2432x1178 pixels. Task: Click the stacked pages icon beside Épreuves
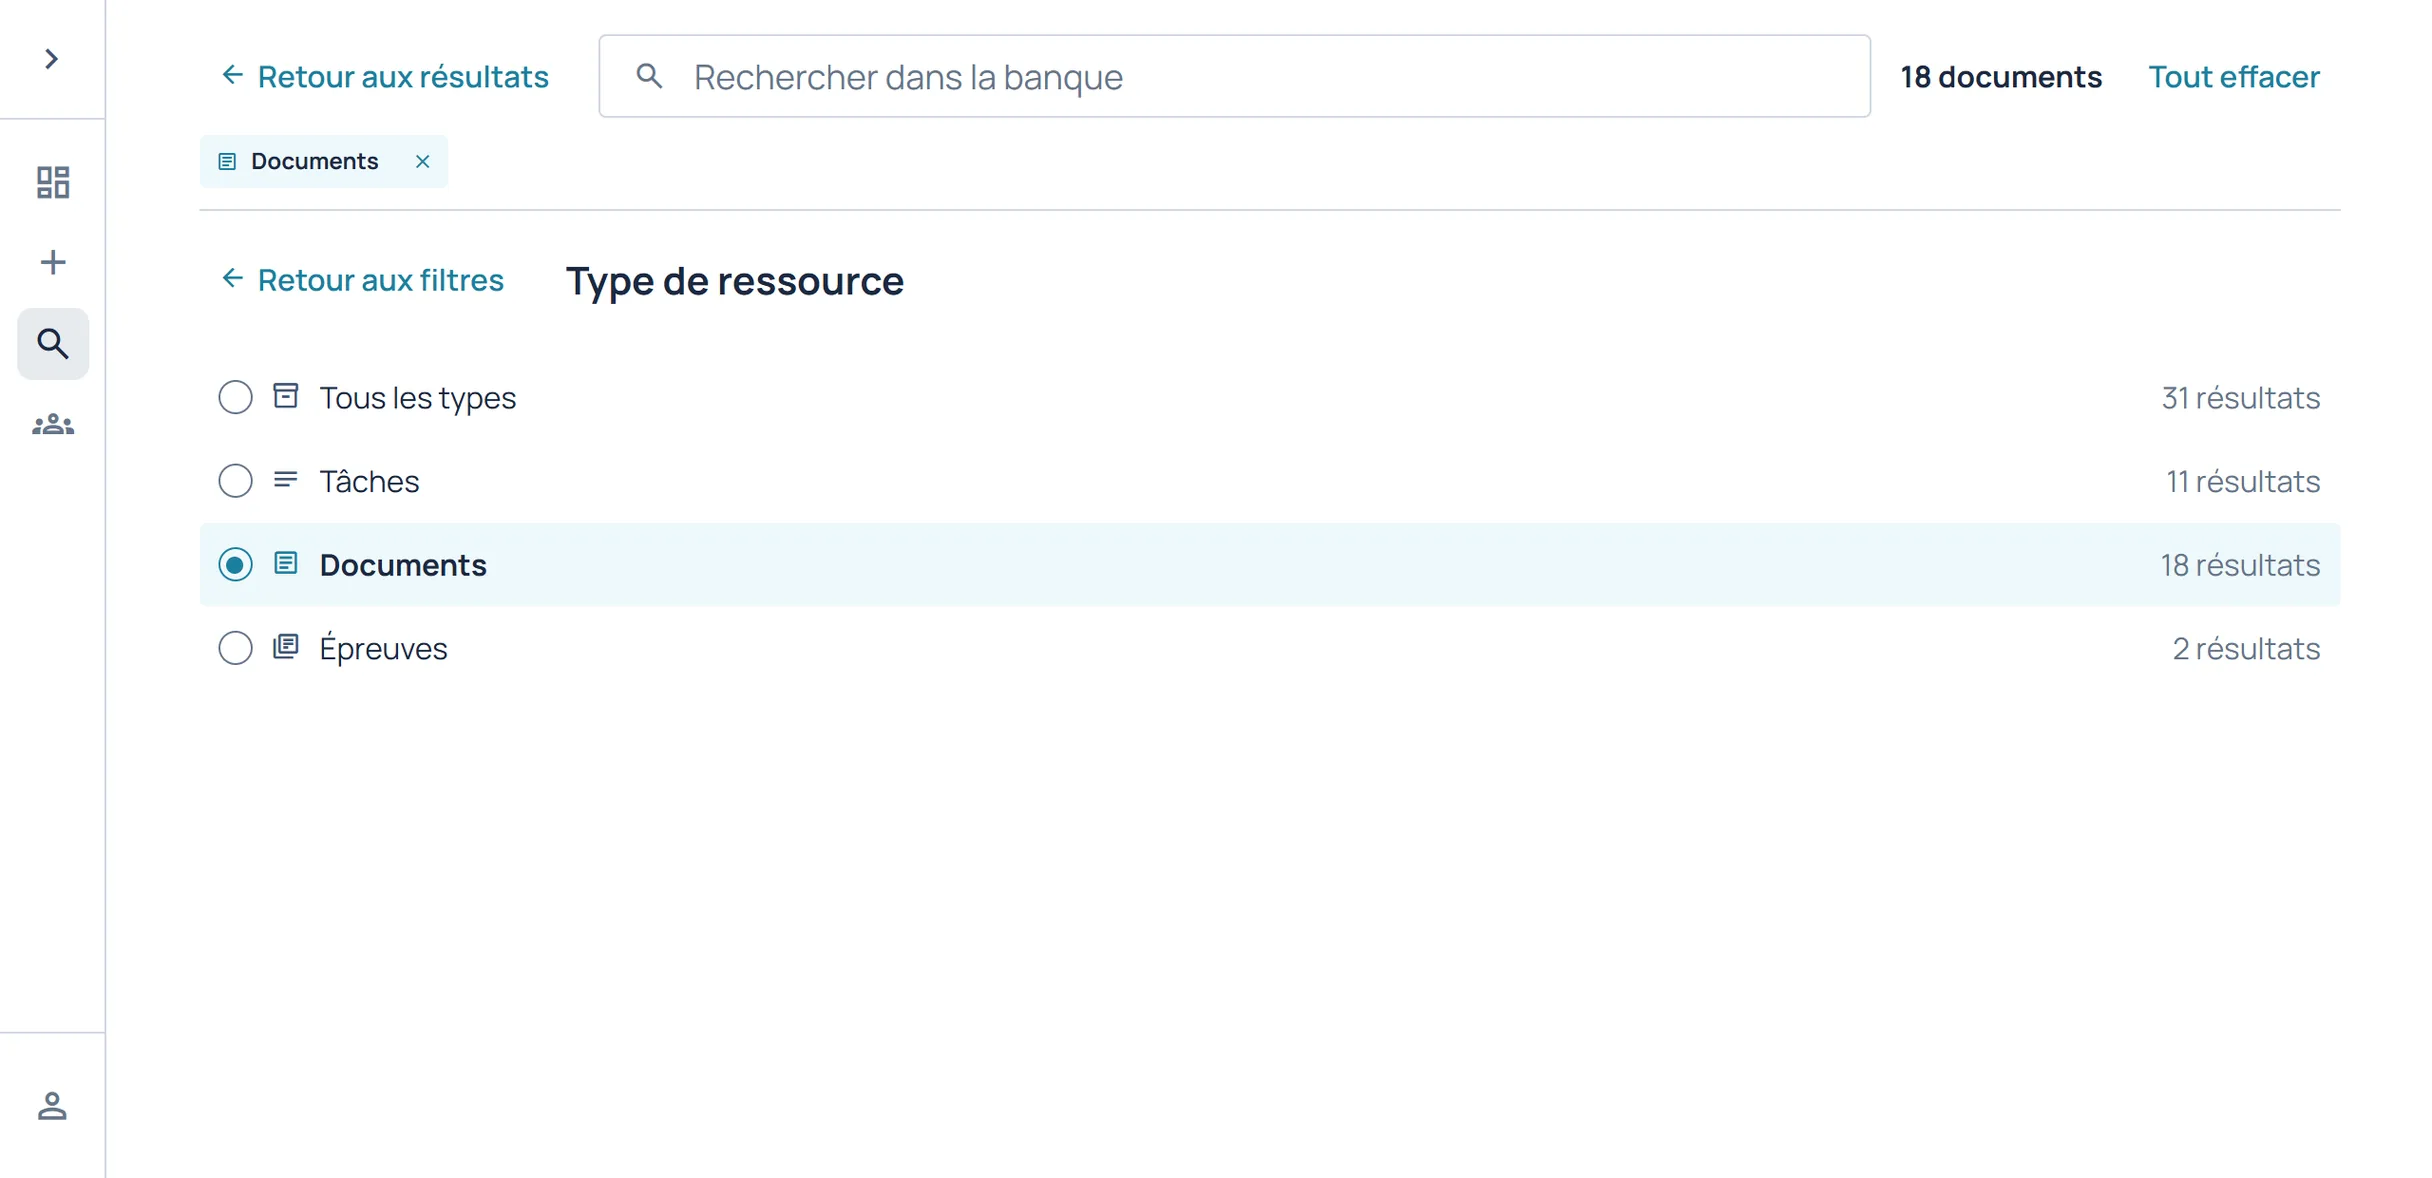(286, 647)
